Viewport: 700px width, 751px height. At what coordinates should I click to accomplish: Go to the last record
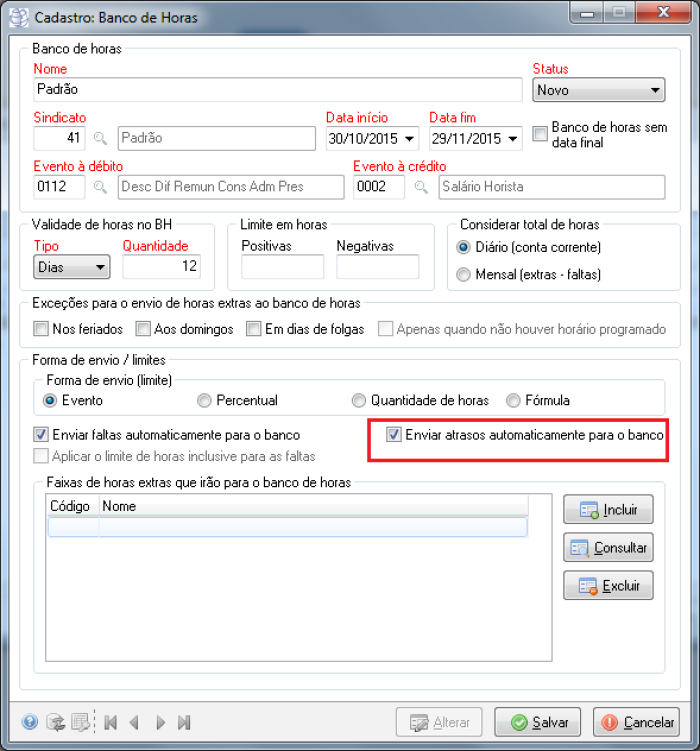click(x=184, y=721)
